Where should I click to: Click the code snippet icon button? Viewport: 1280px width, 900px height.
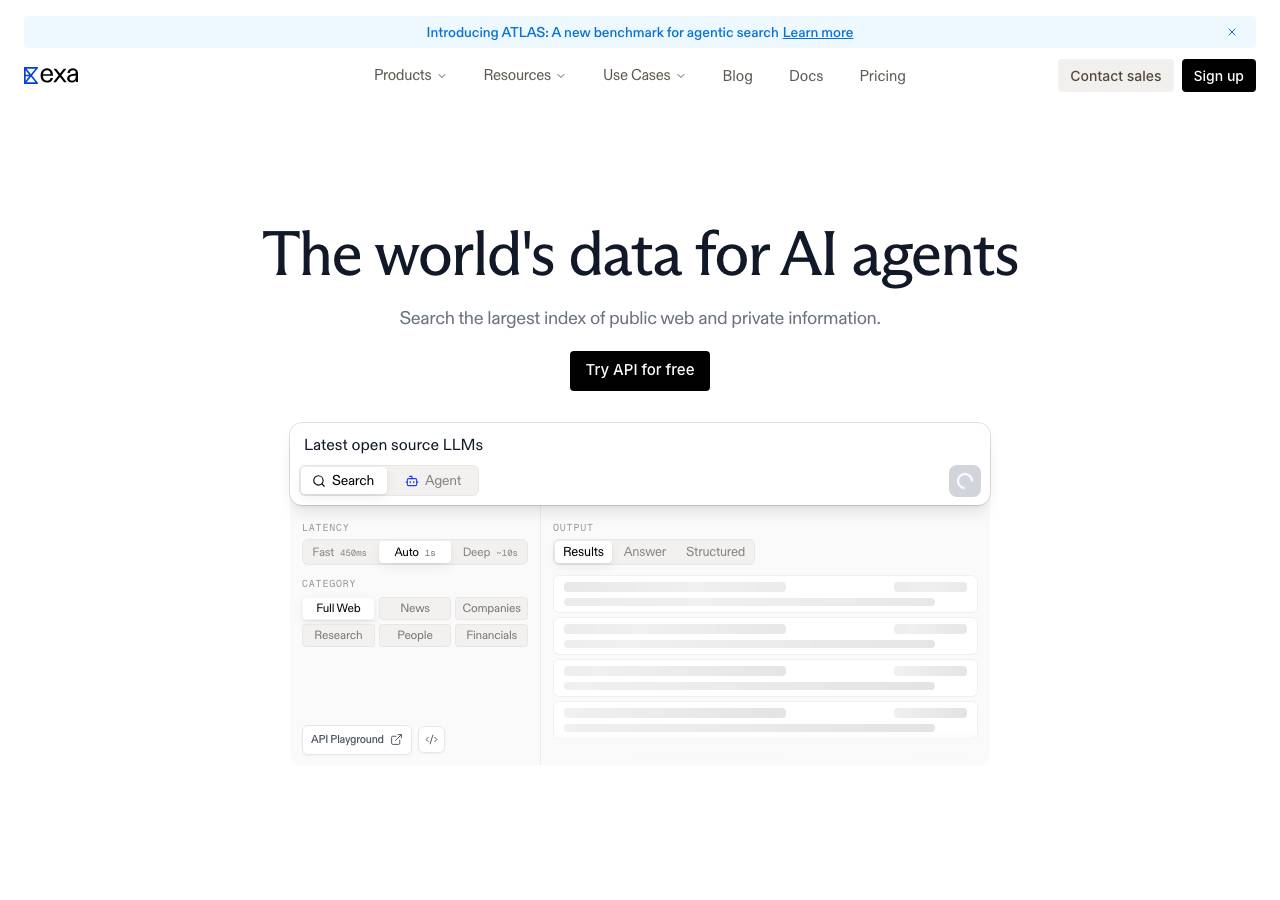click(x=431, y=740)
